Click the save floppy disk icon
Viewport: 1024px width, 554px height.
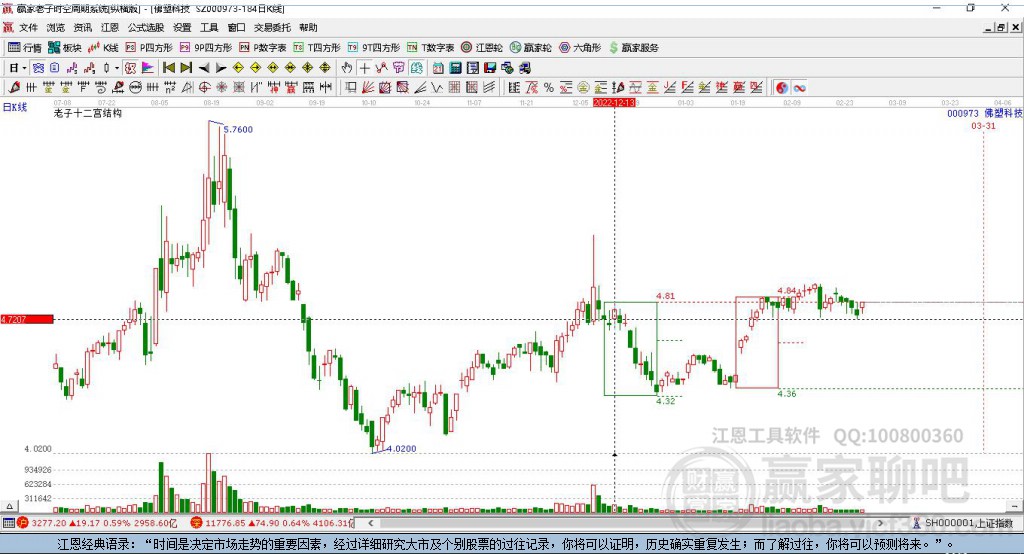click(x=490, y=68)
